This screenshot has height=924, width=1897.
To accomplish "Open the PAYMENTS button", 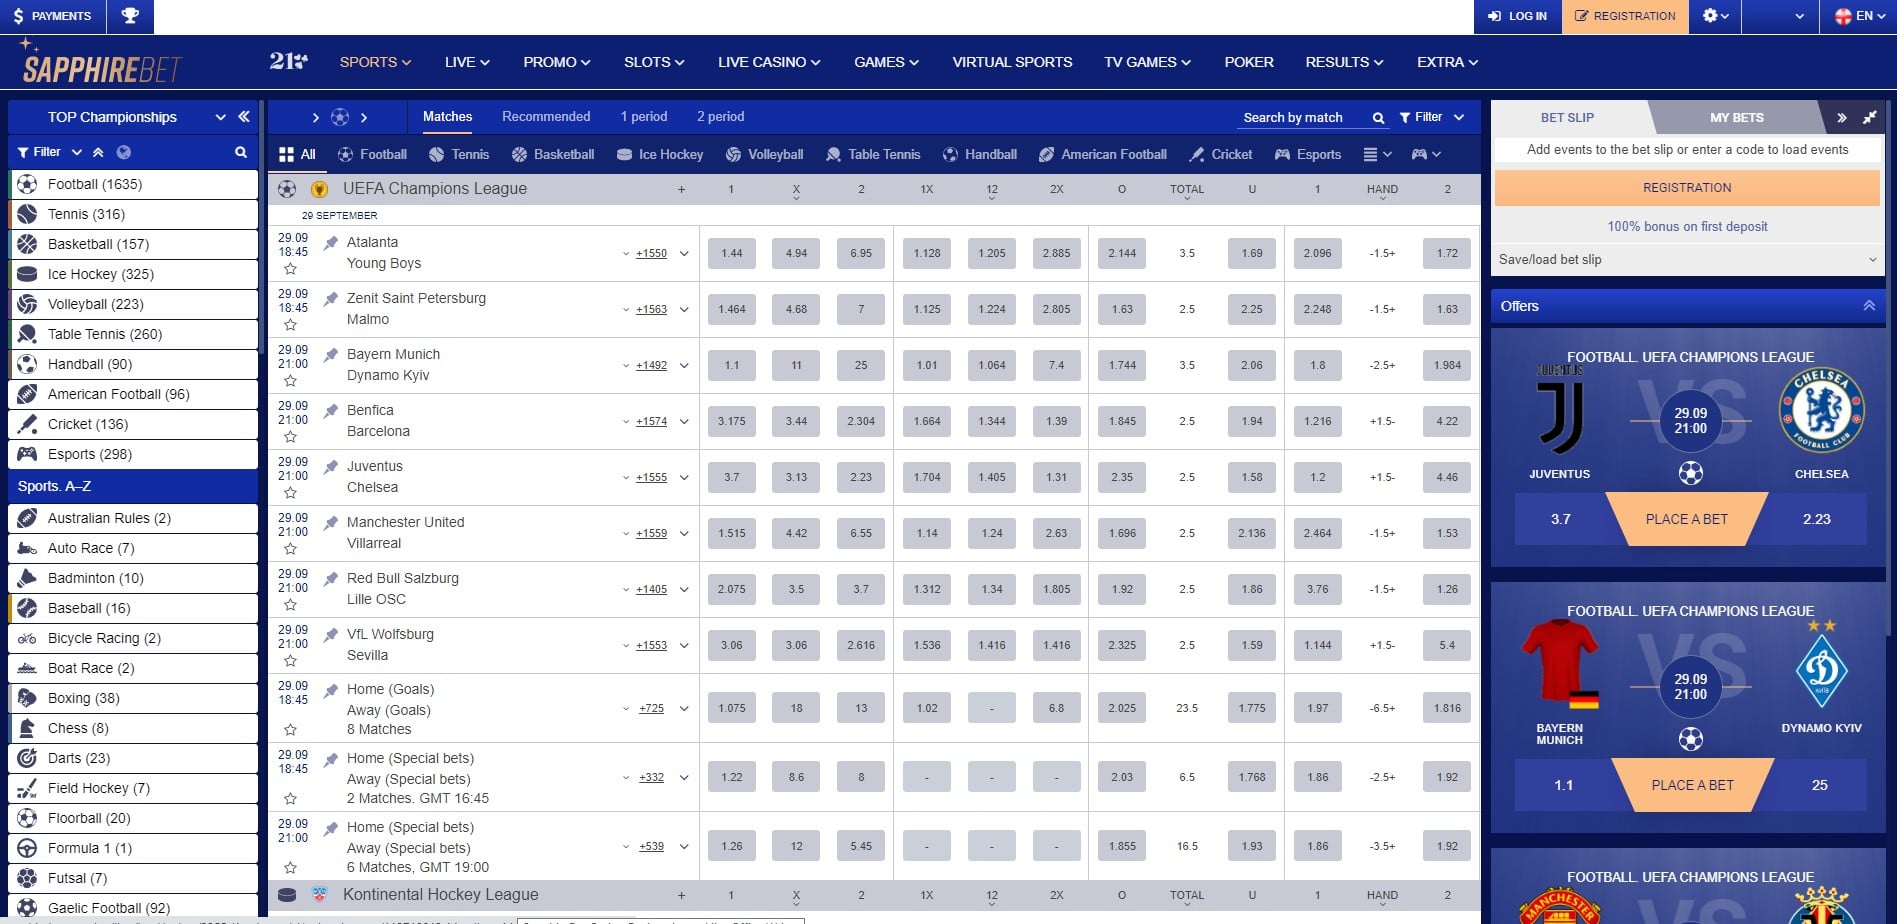I will coord(52,16).
